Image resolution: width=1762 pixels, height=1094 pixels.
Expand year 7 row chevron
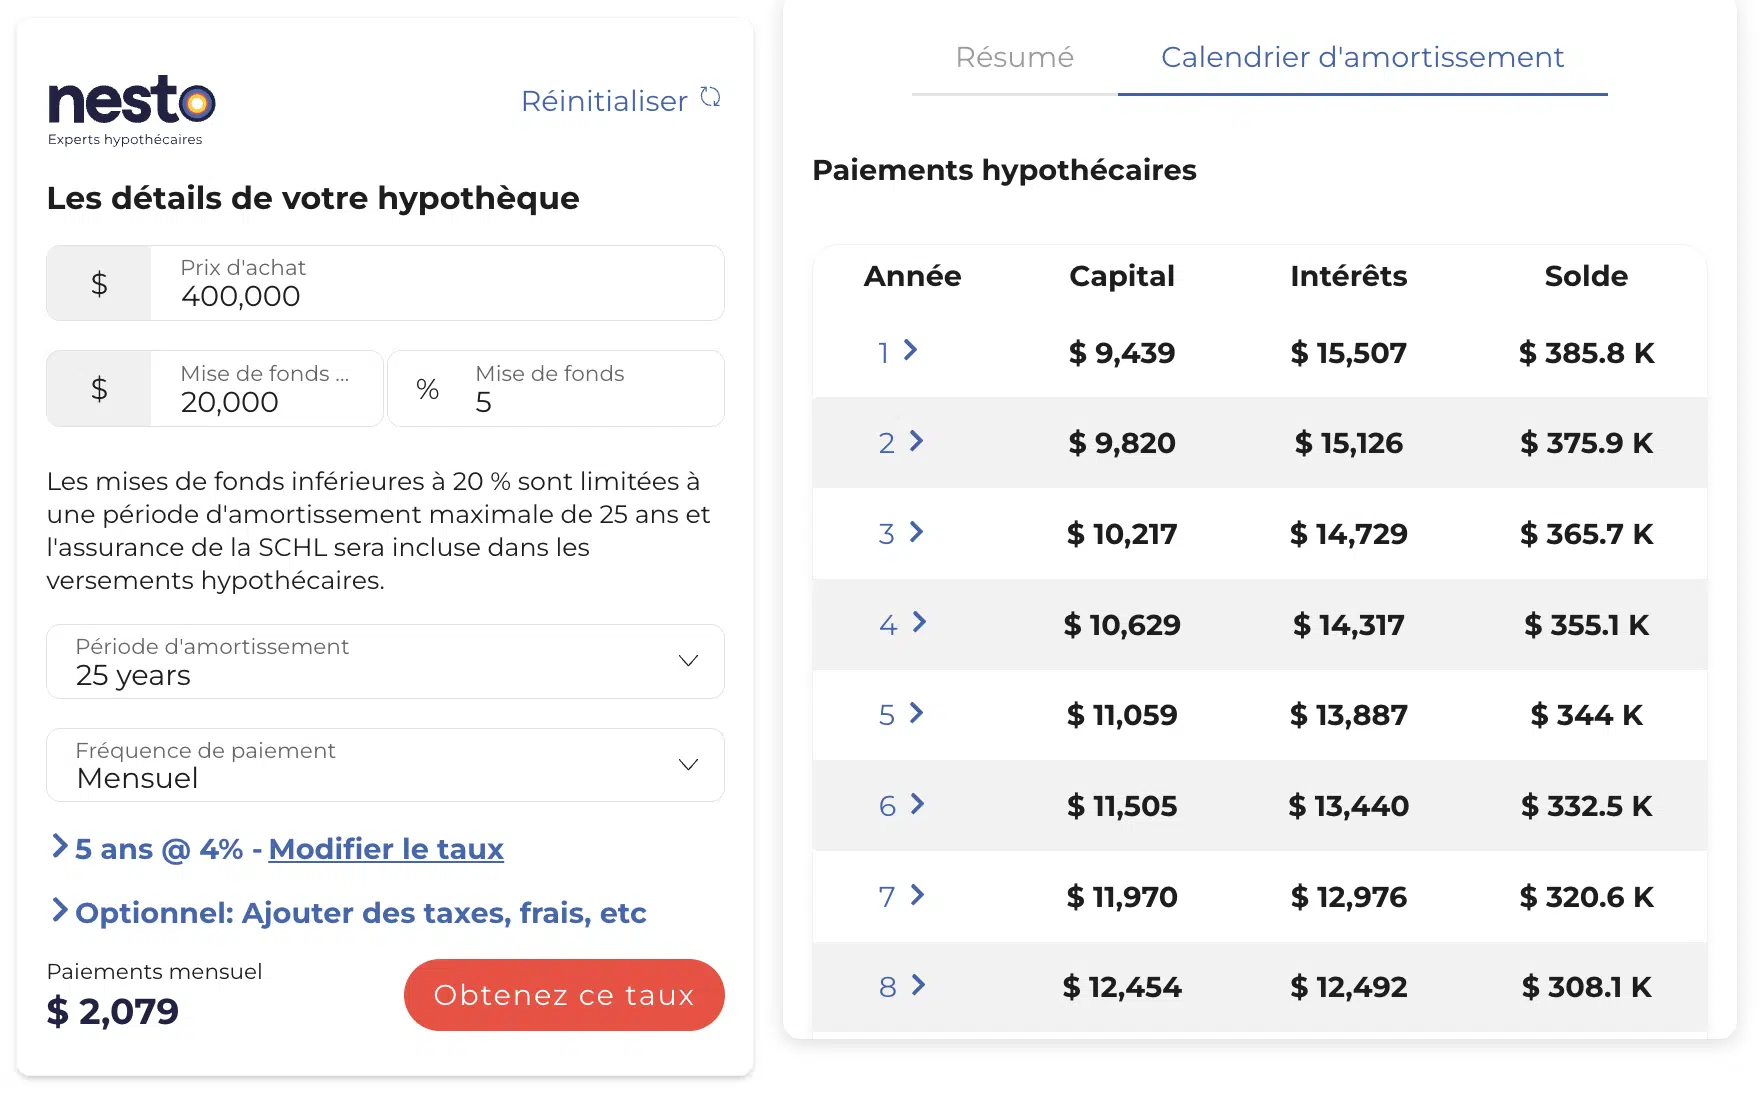917,895
